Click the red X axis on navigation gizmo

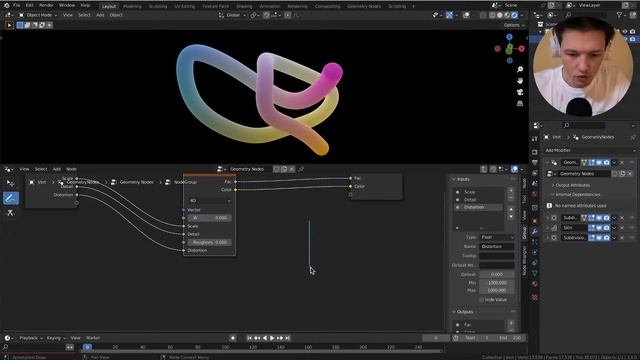click(521, 49)
